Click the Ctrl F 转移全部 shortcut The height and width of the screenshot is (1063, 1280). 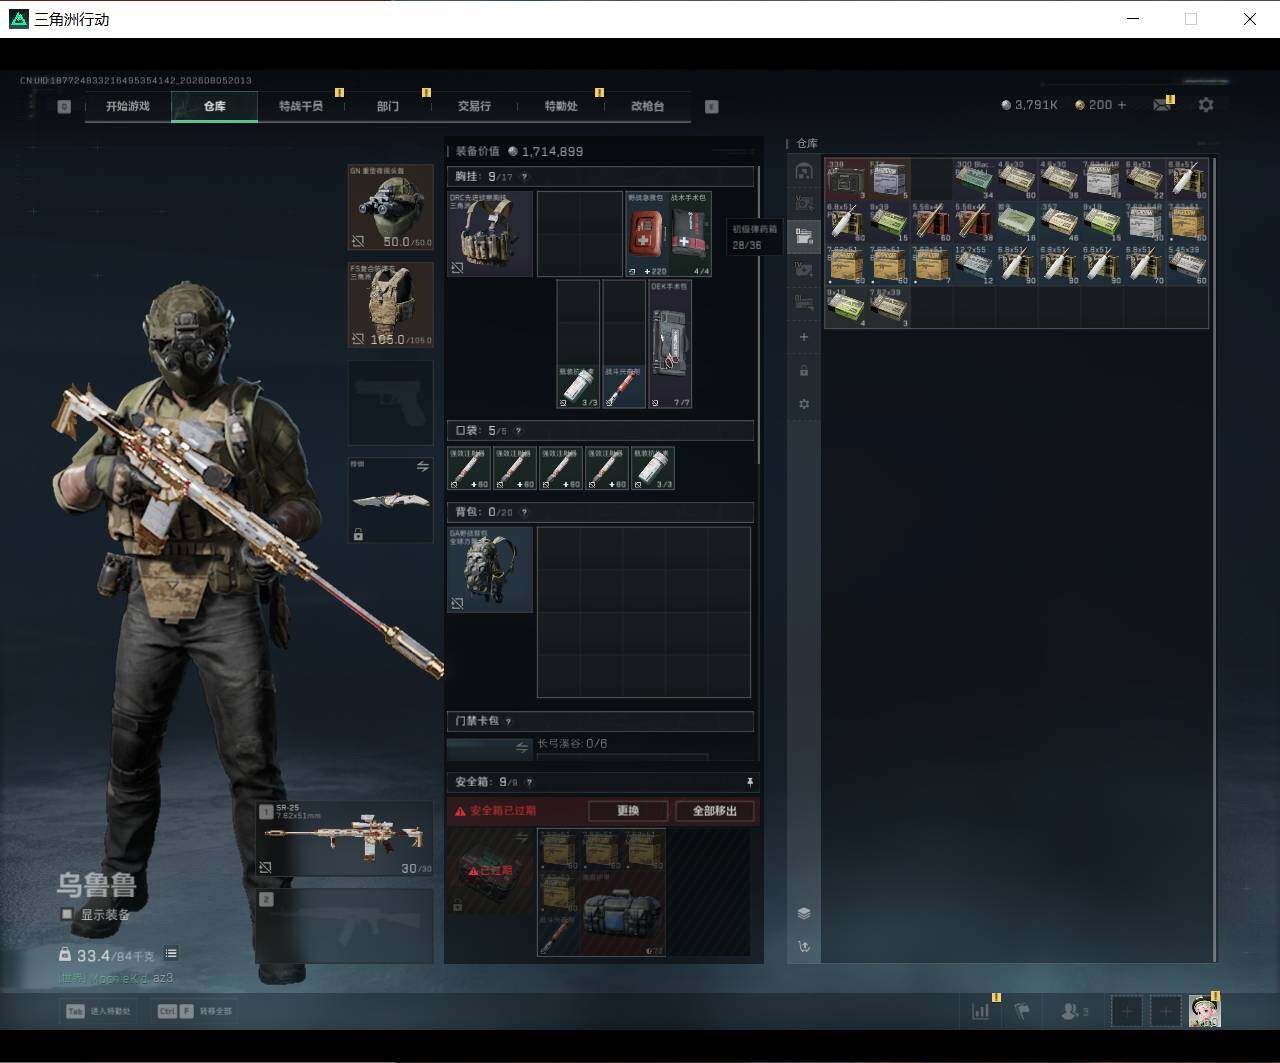pyautogui.click(x=195, y=1011)
